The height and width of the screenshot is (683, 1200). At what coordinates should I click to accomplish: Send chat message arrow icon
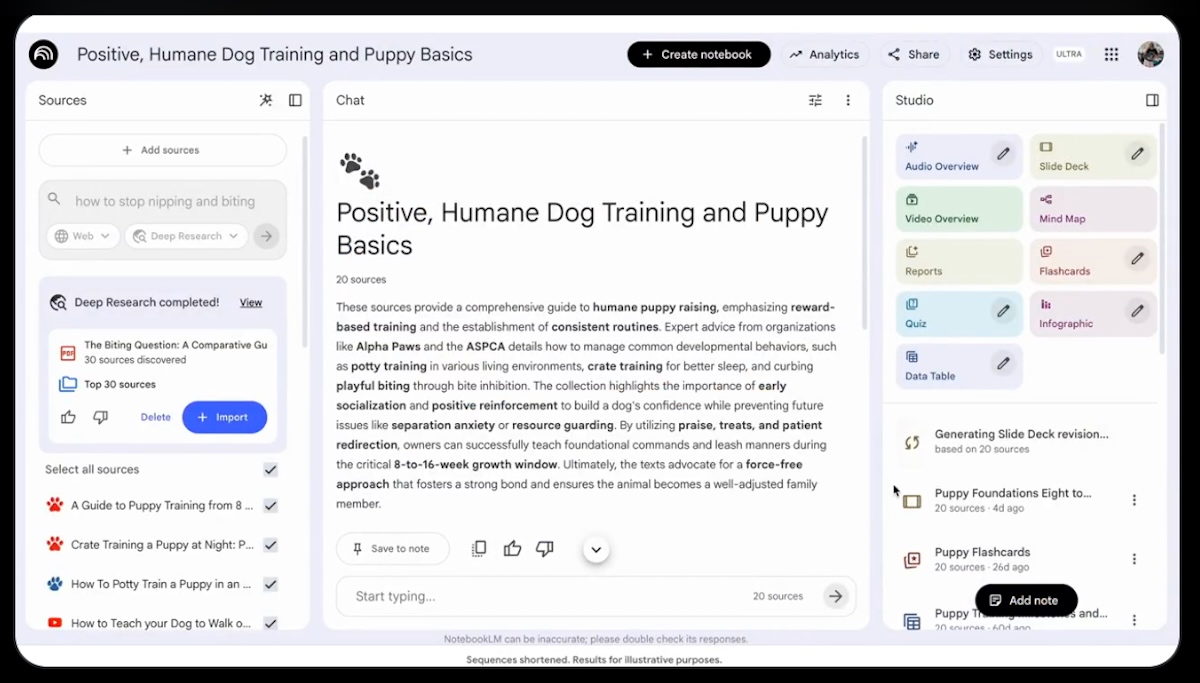pyautogui.click(x=835, y=596)
